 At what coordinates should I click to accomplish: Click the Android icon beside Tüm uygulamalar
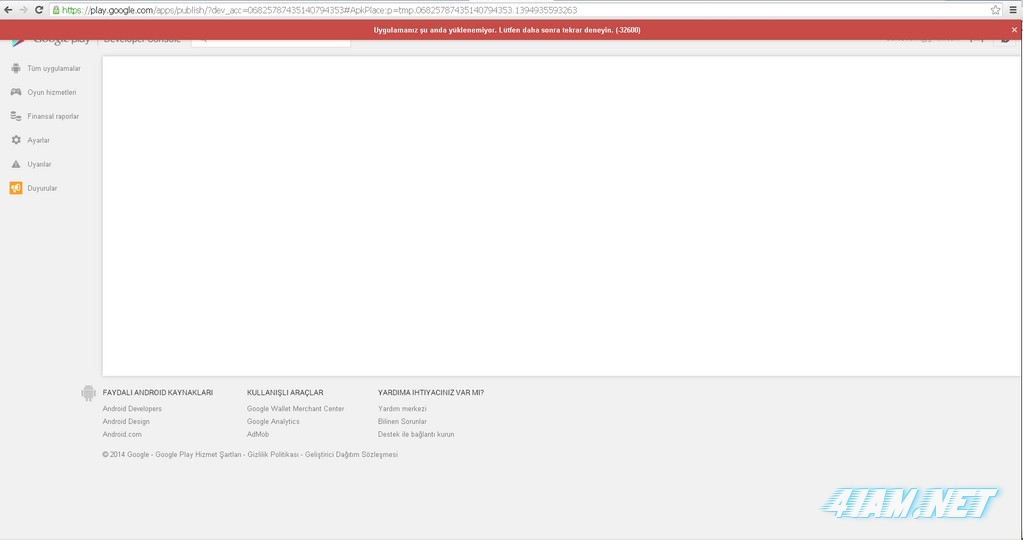[16, 68]
